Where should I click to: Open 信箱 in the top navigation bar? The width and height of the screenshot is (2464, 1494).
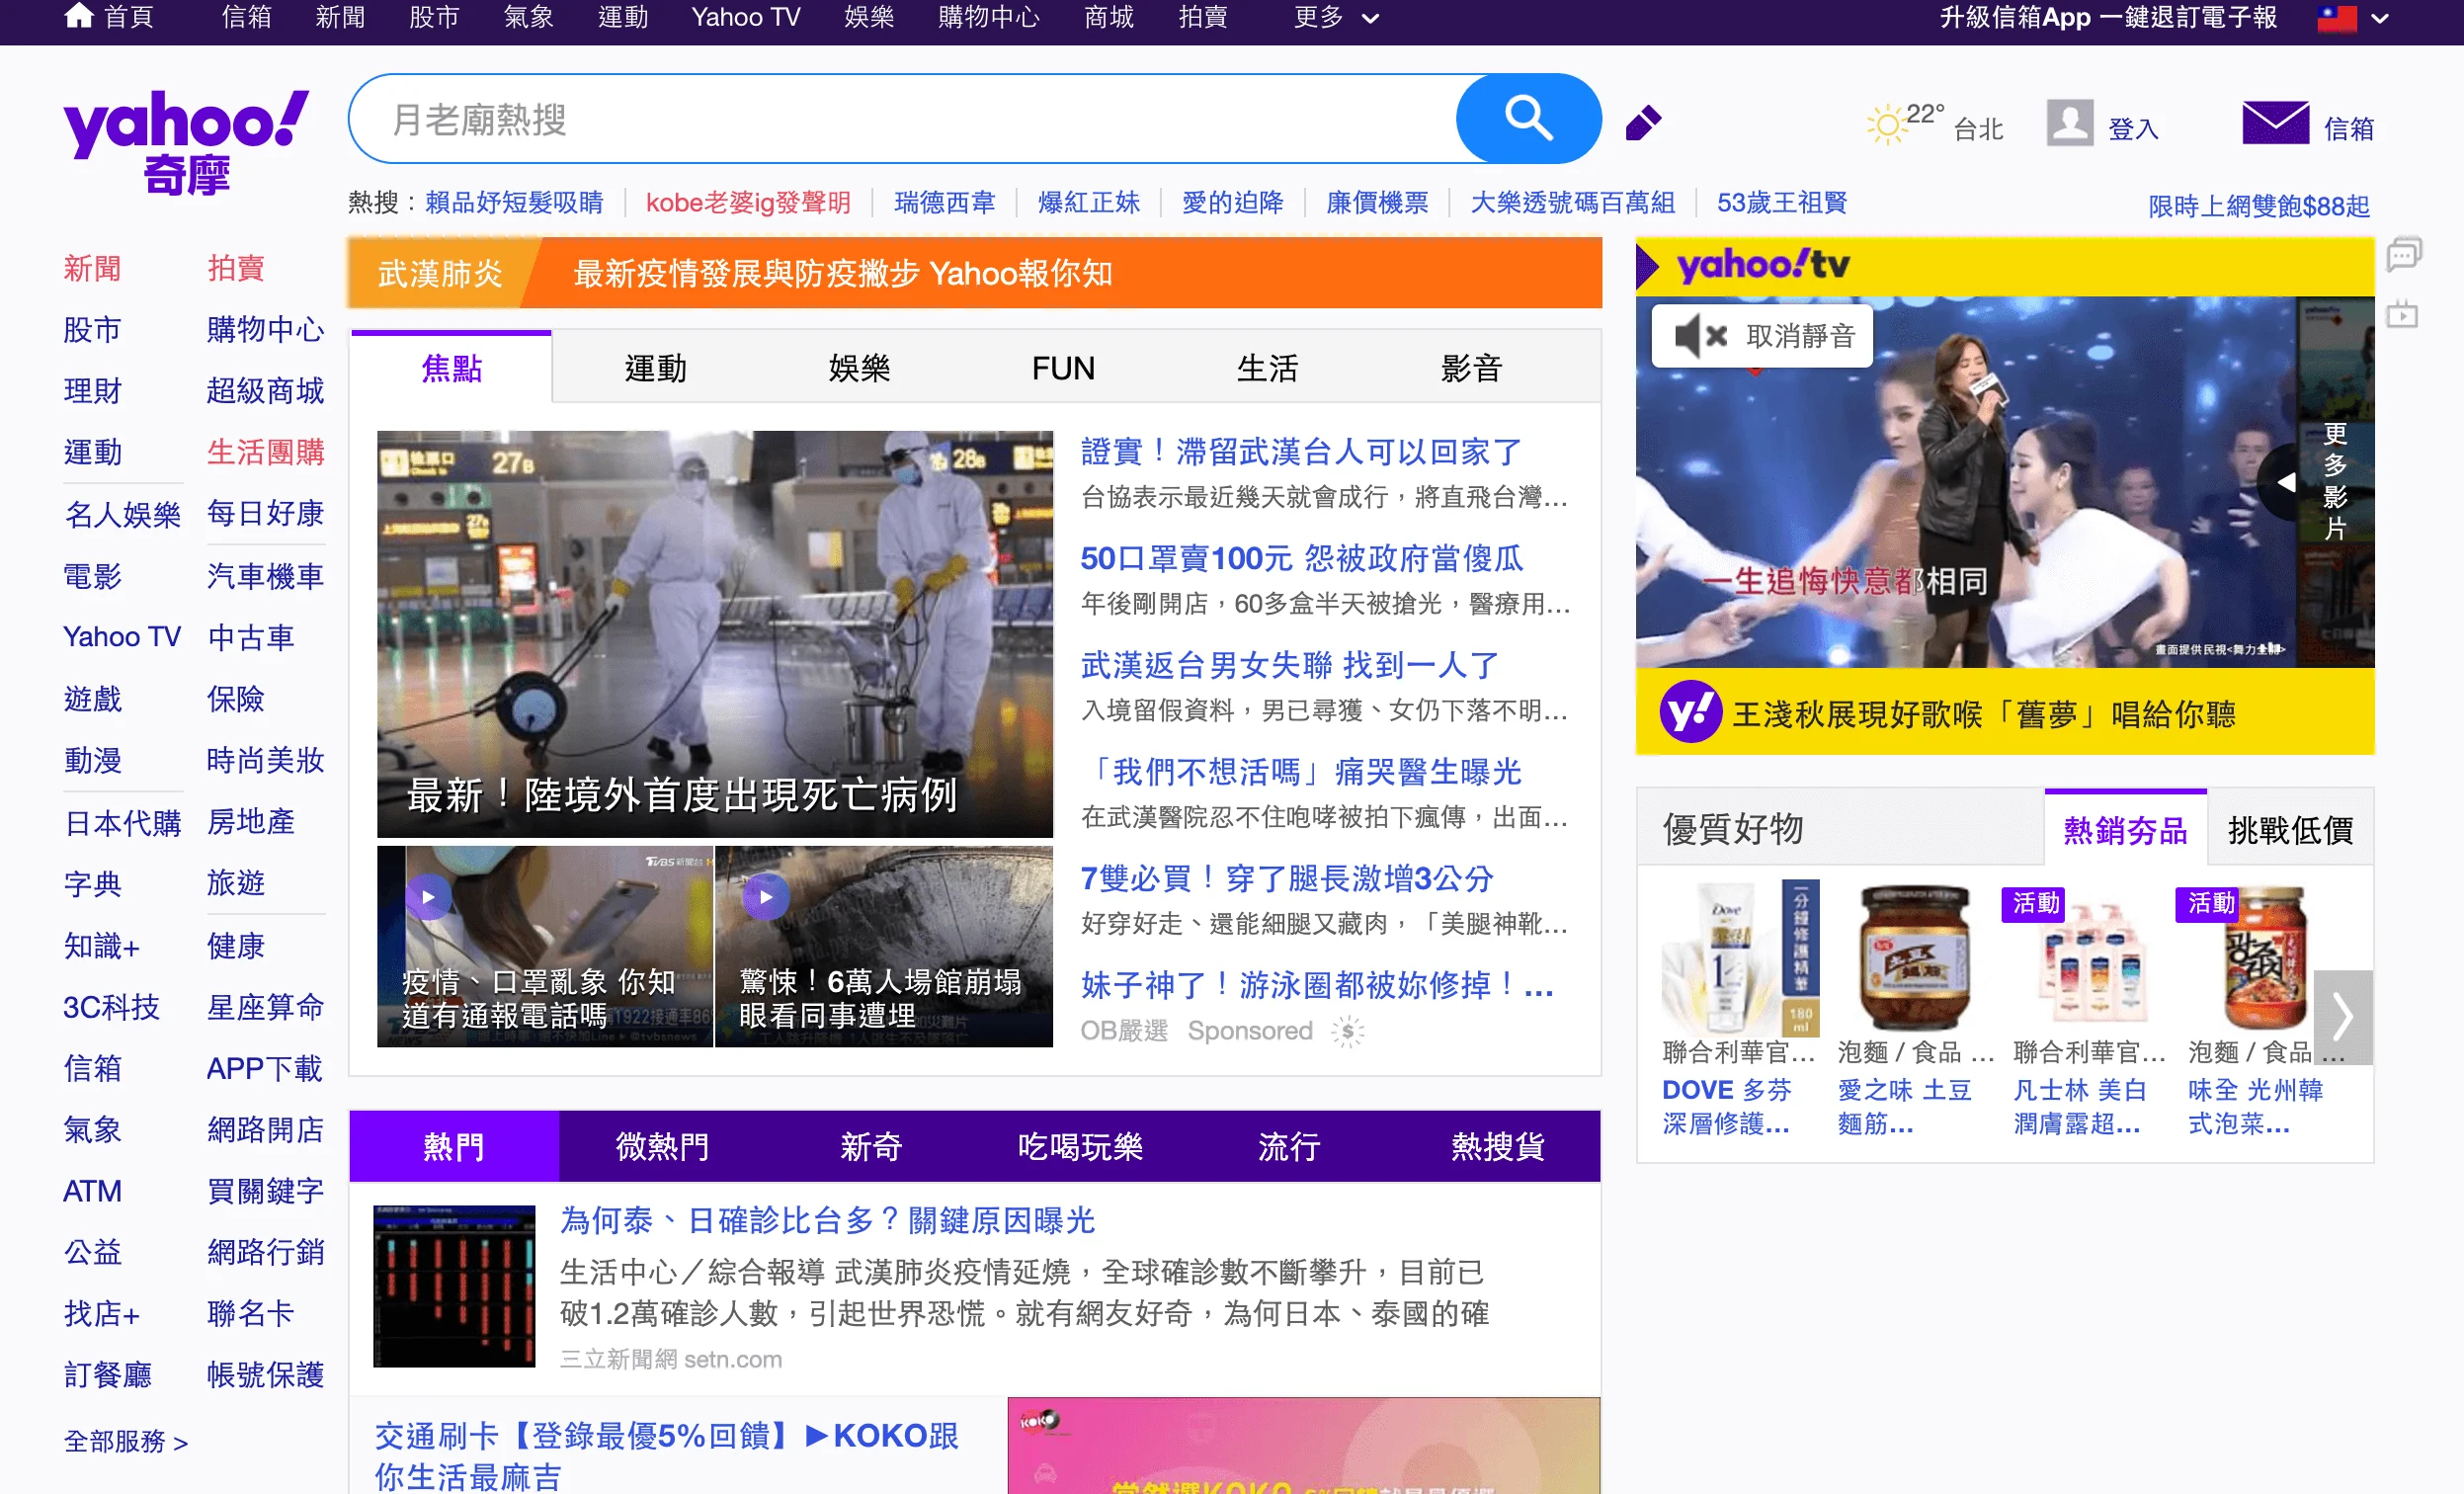pos(246,17)
